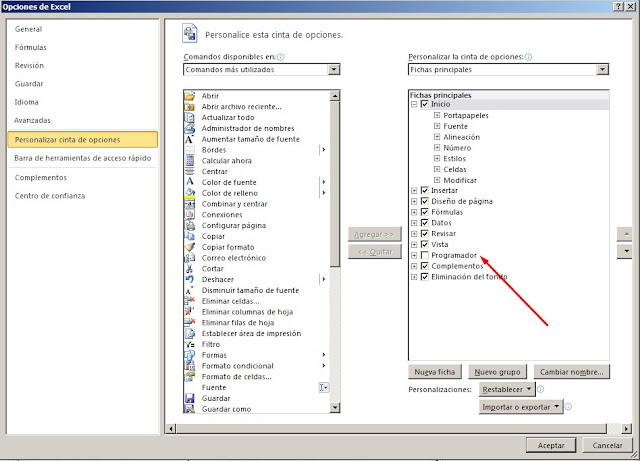Click the Eliminar celdas icon
The image size is (640, 461).
pyautogui.click(x=189, y=301)
